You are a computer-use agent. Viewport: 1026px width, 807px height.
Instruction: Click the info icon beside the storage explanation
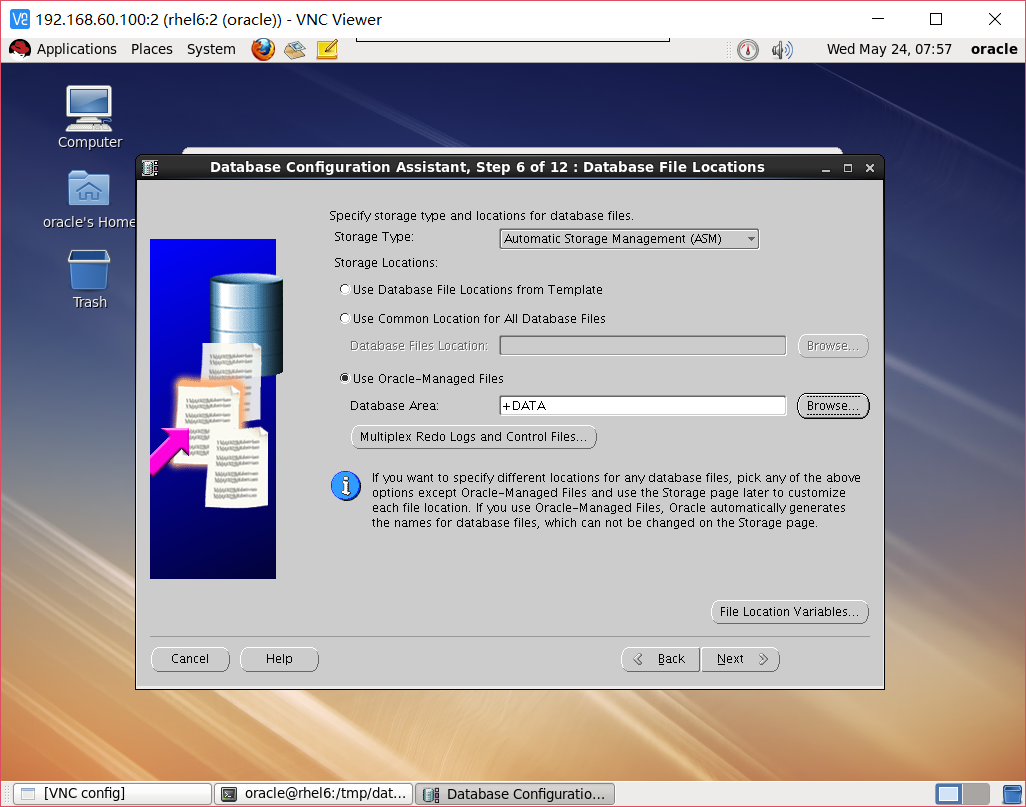345,486
